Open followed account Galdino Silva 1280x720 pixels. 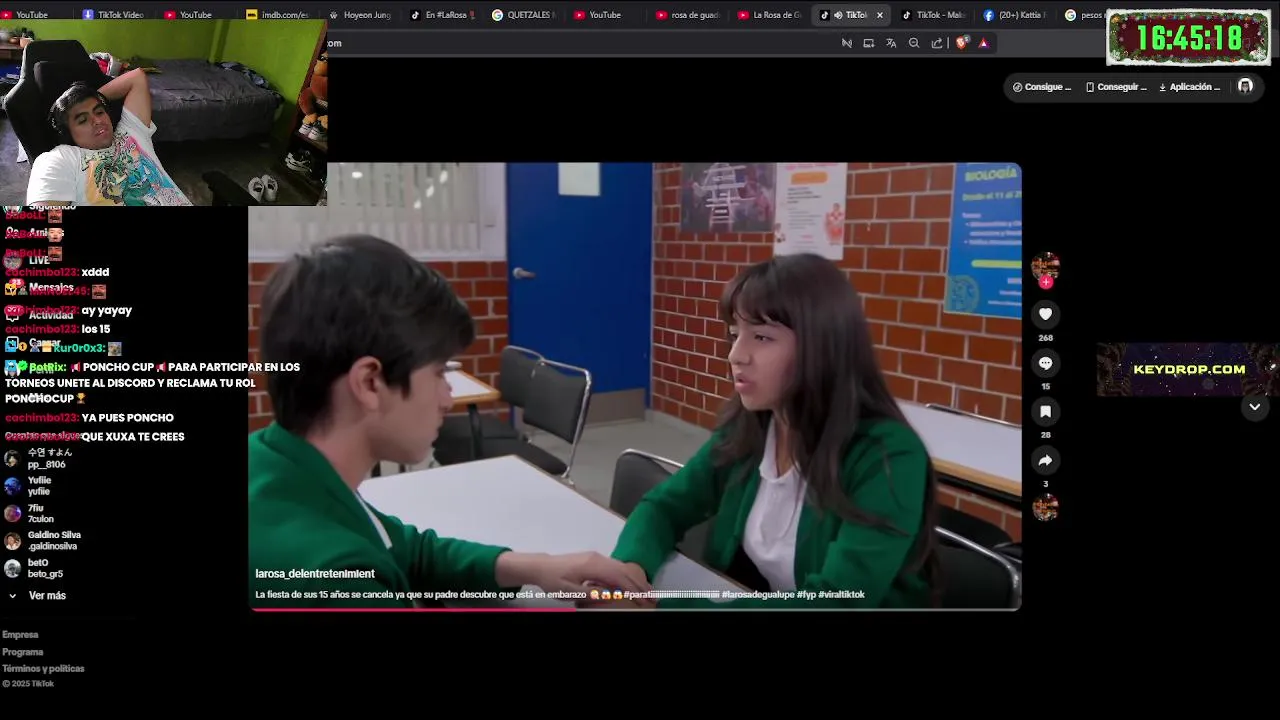click(42, 541)
